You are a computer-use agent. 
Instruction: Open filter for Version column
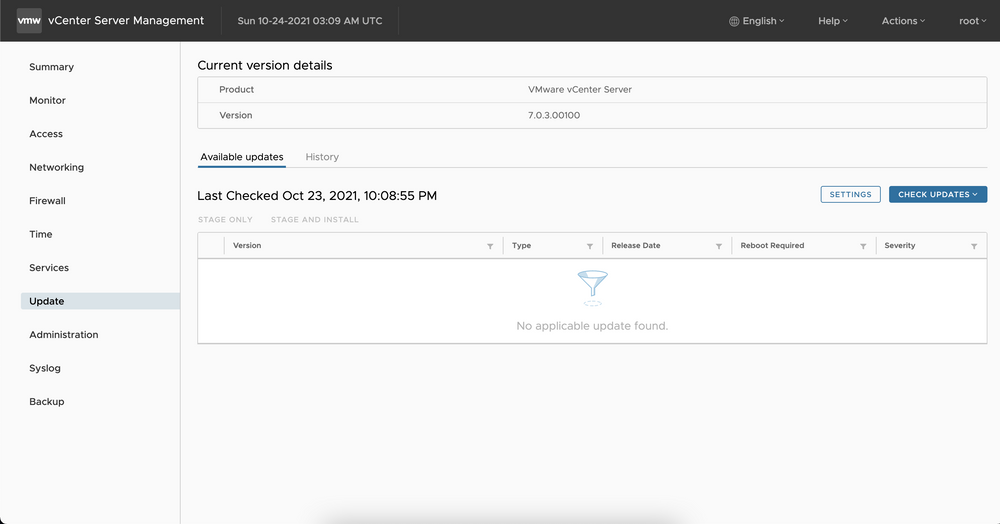point(490,246)
